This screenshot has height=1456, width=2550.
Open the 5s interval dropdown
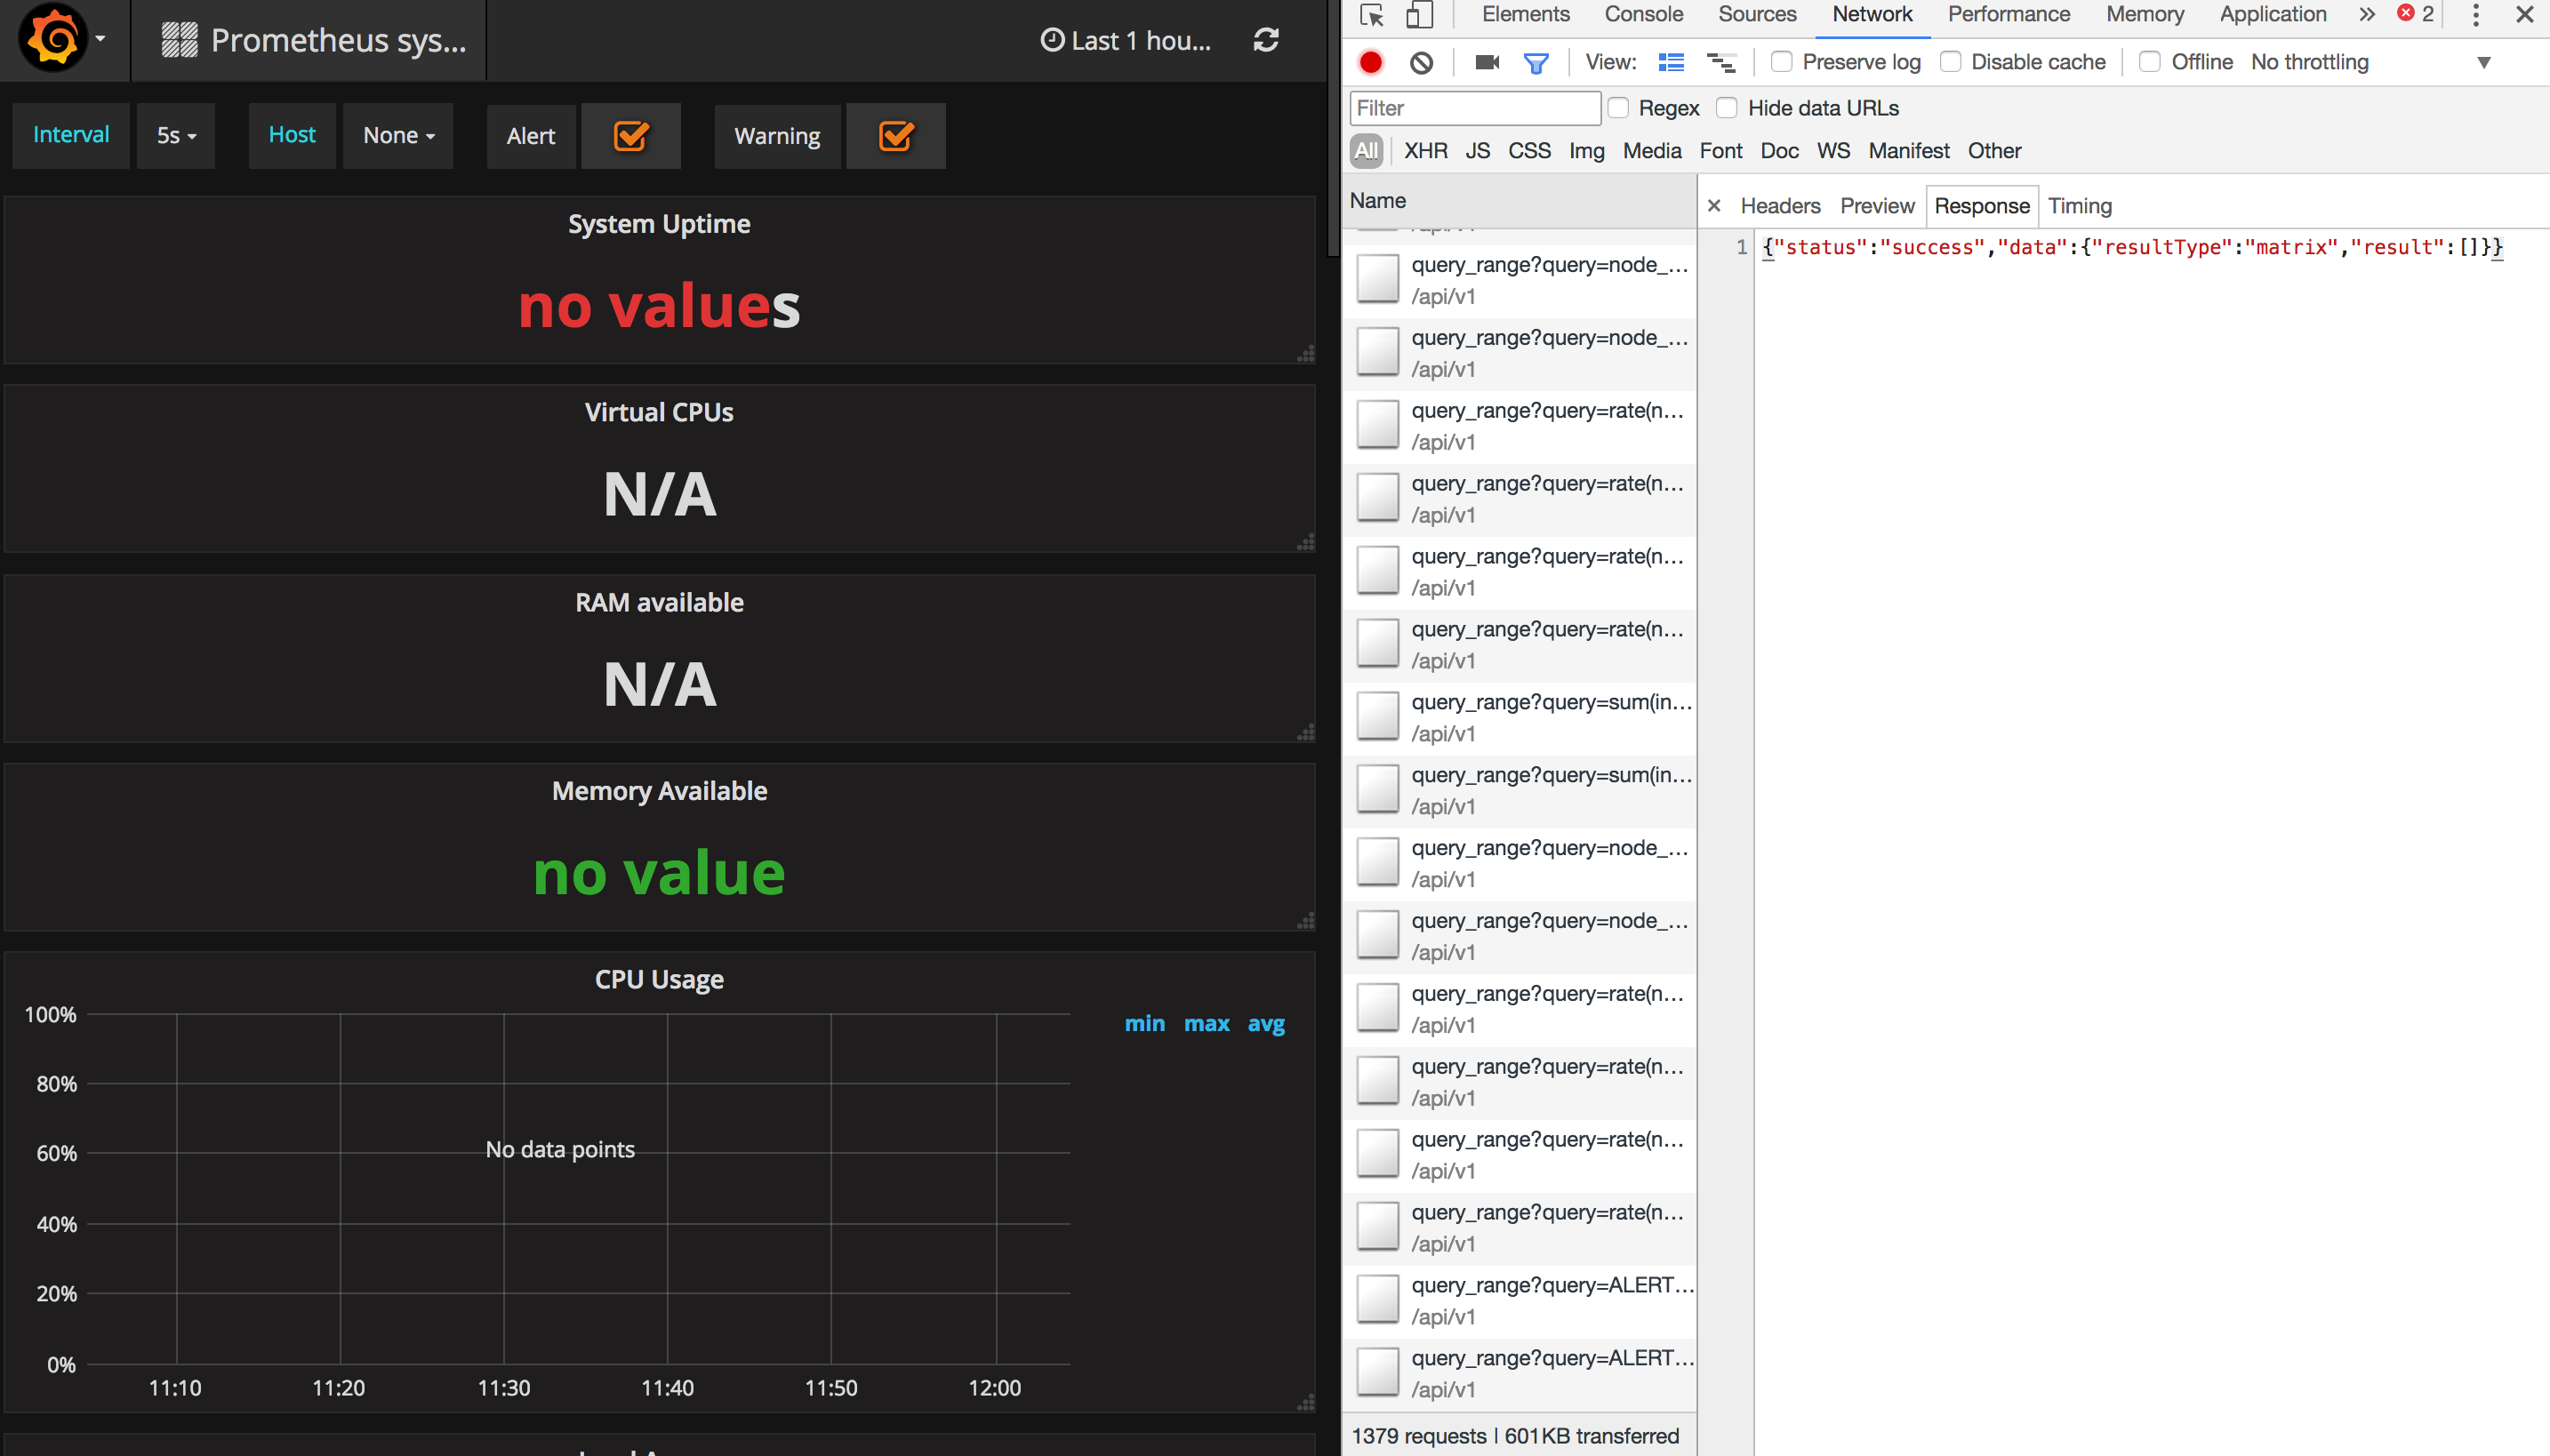coord(176,136)
